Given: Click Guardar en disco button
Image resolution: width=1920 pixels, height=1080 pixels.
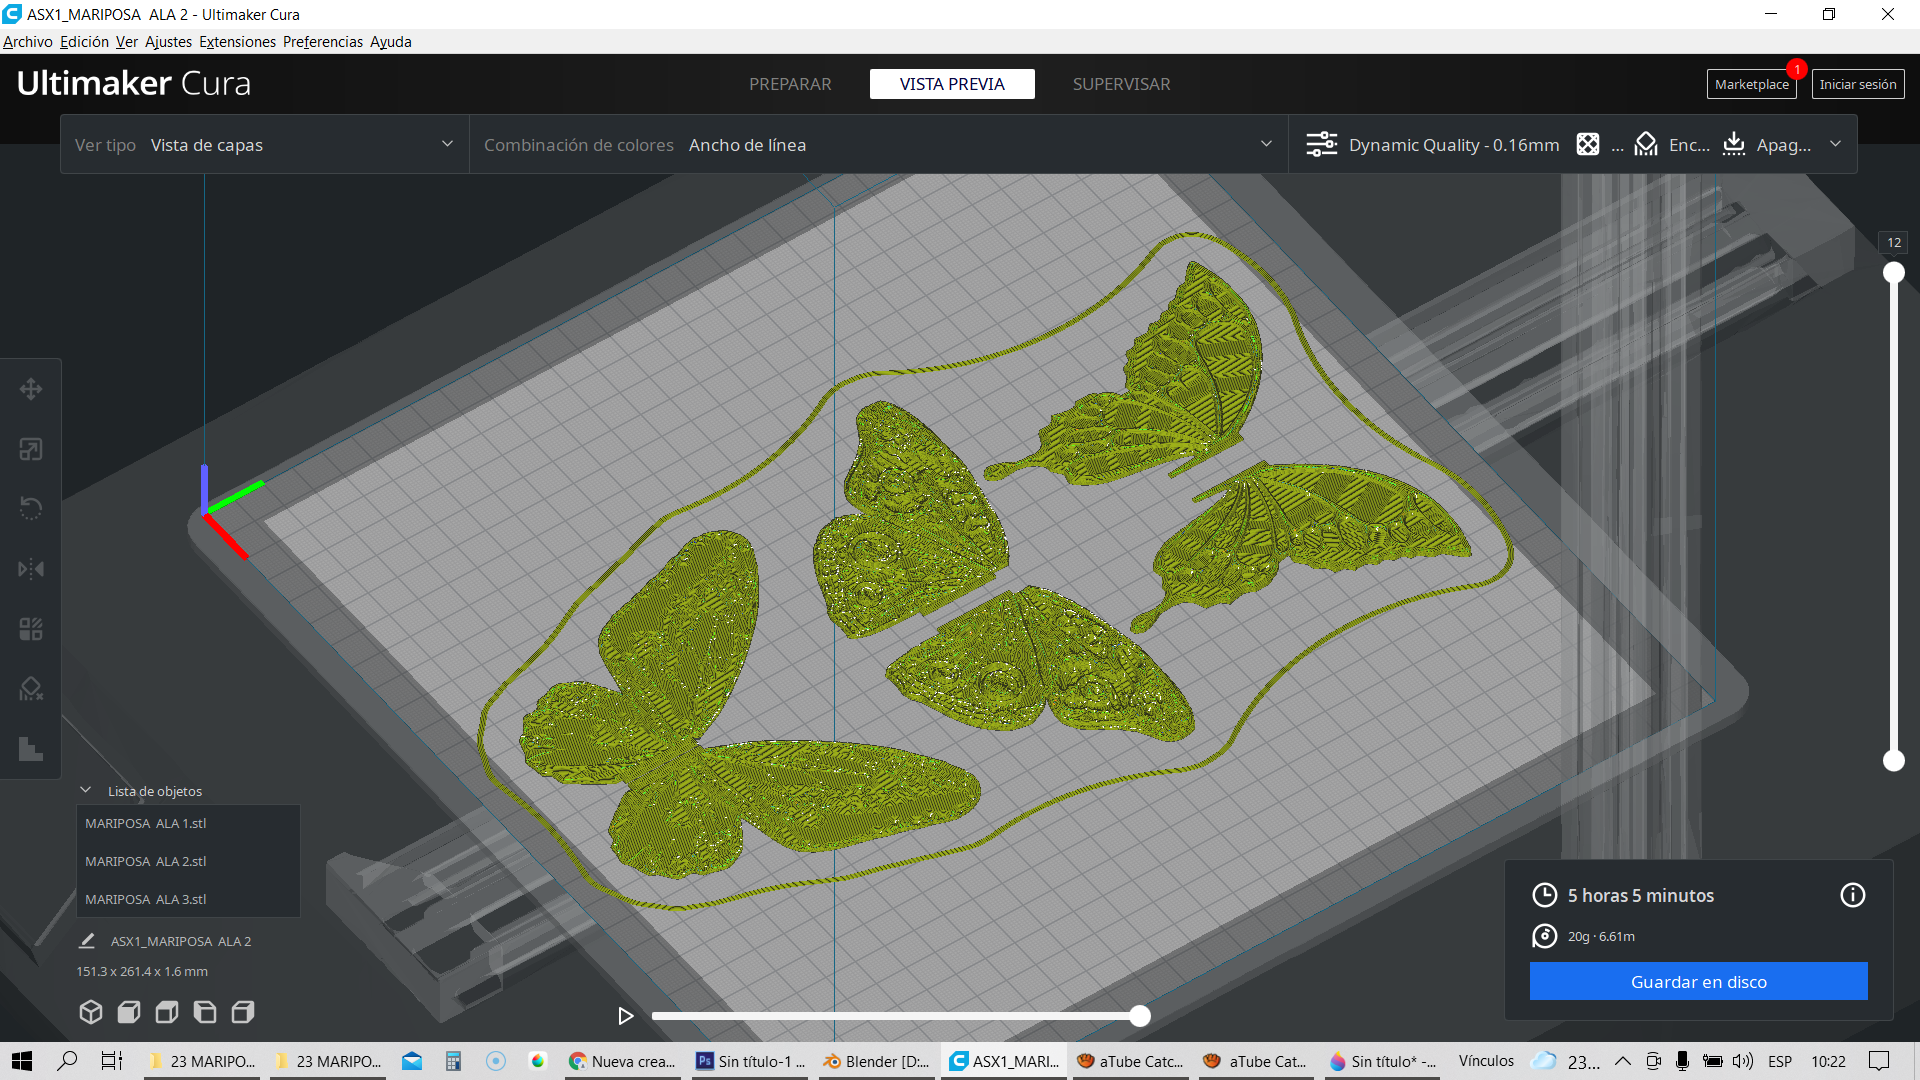Looking at the screenshot, I should 1698,981.
